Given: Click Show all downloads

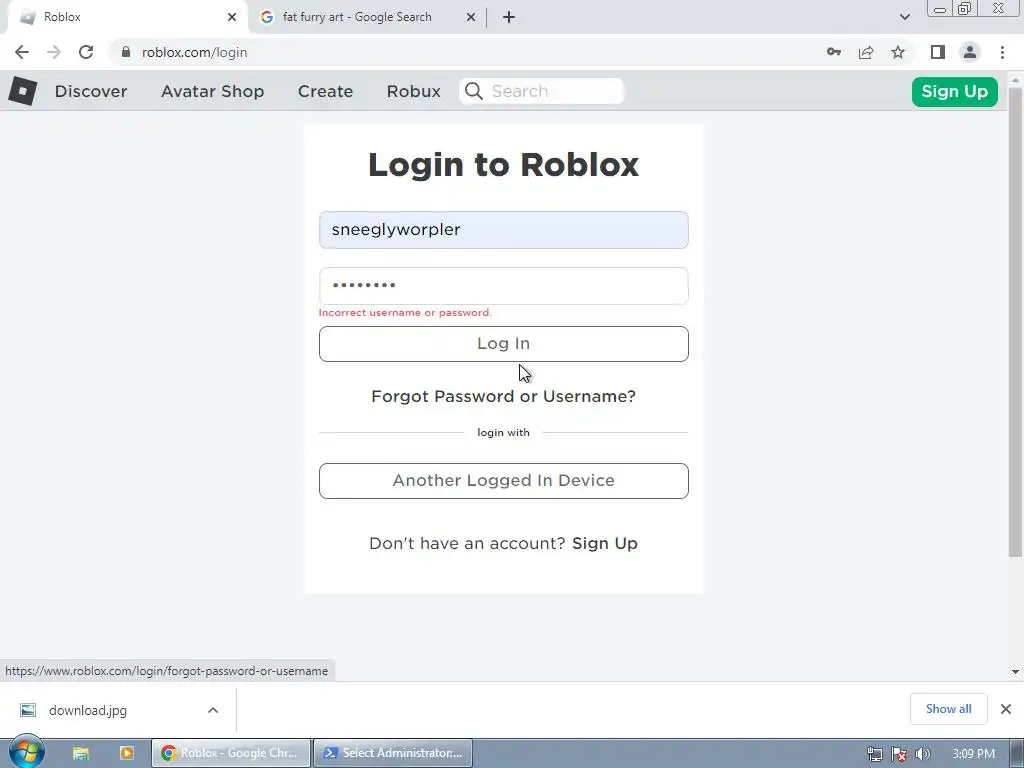Looking at the screenshot, I should click(x=948, y=709).
